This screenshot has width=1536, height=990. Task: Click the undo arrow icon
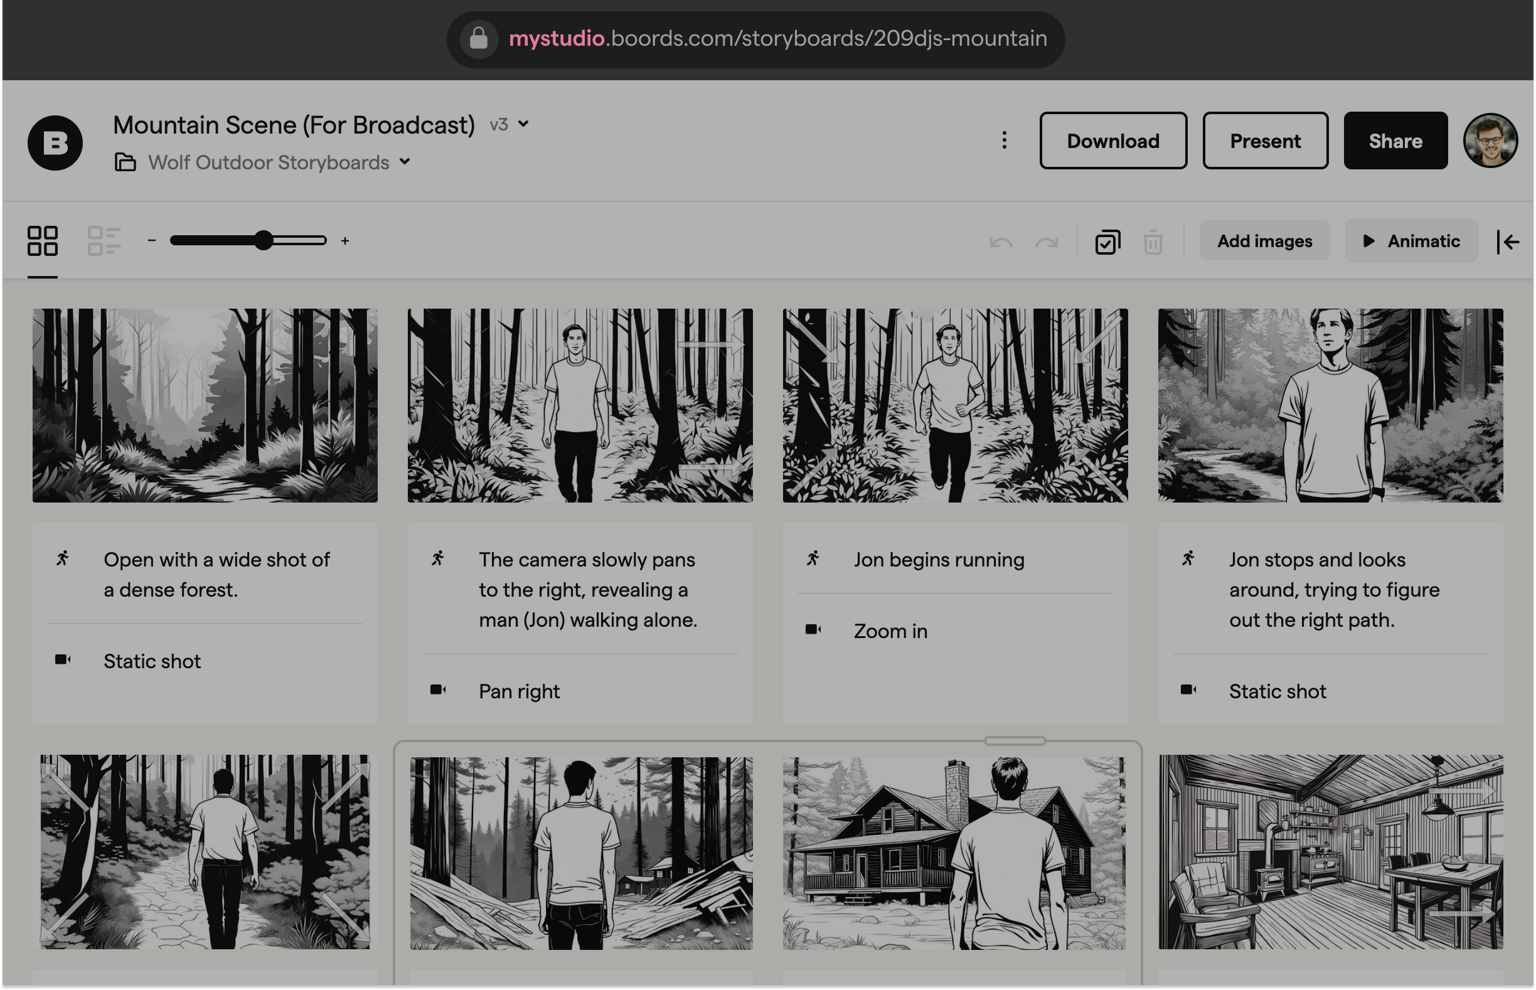1000,242
